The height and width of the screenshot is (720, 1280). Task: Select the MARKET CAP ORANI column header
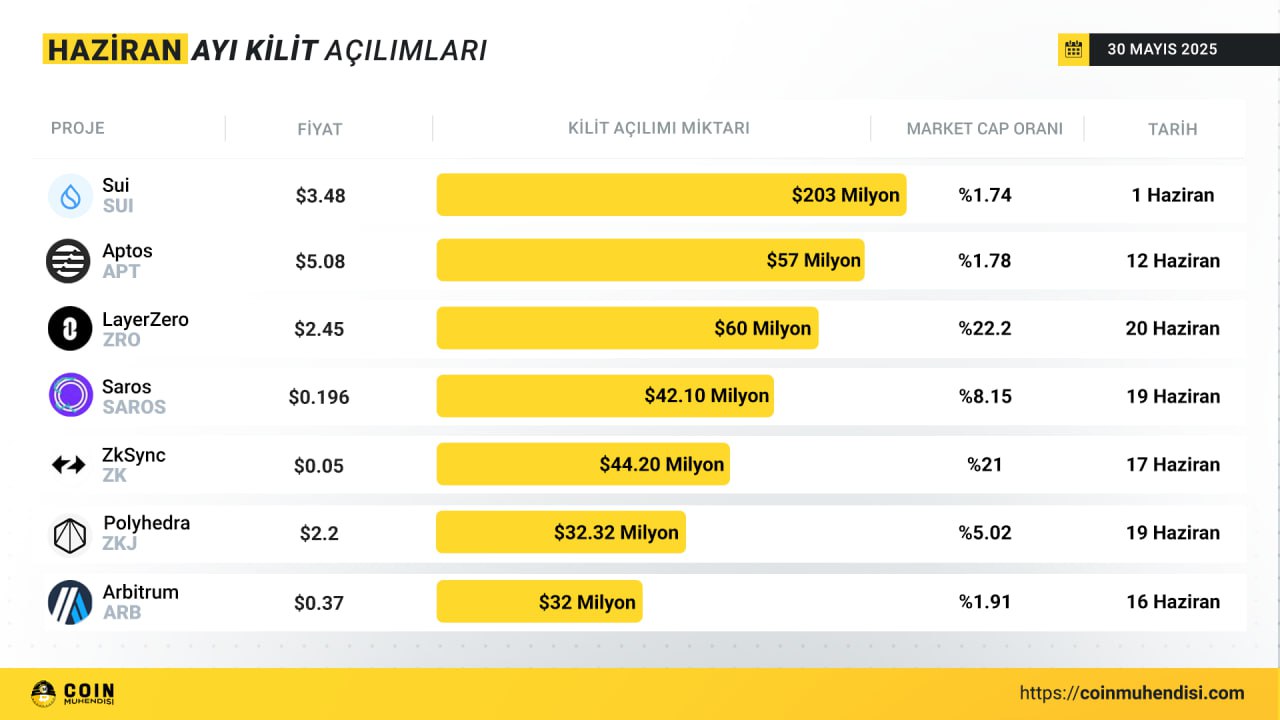click(984, 129)
